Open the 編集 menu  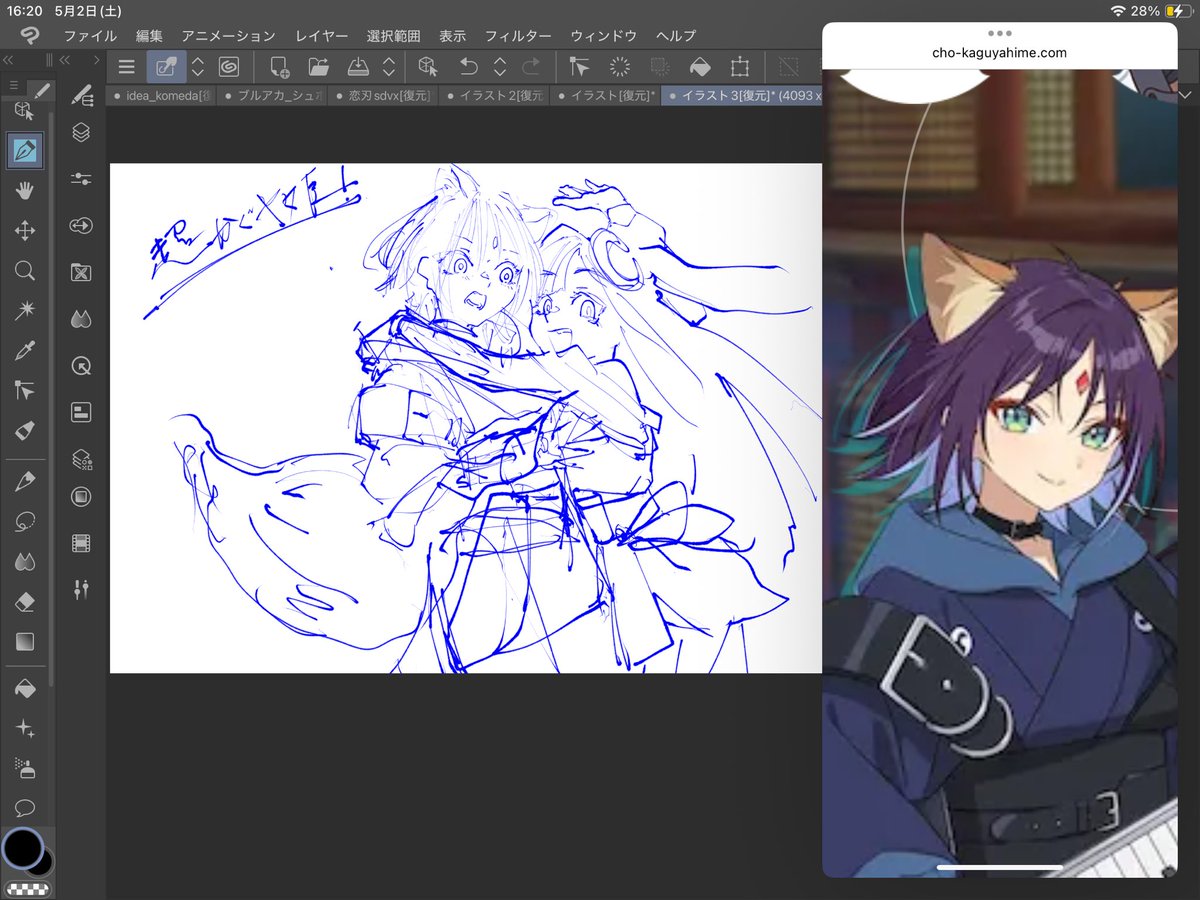coord(149,35)
